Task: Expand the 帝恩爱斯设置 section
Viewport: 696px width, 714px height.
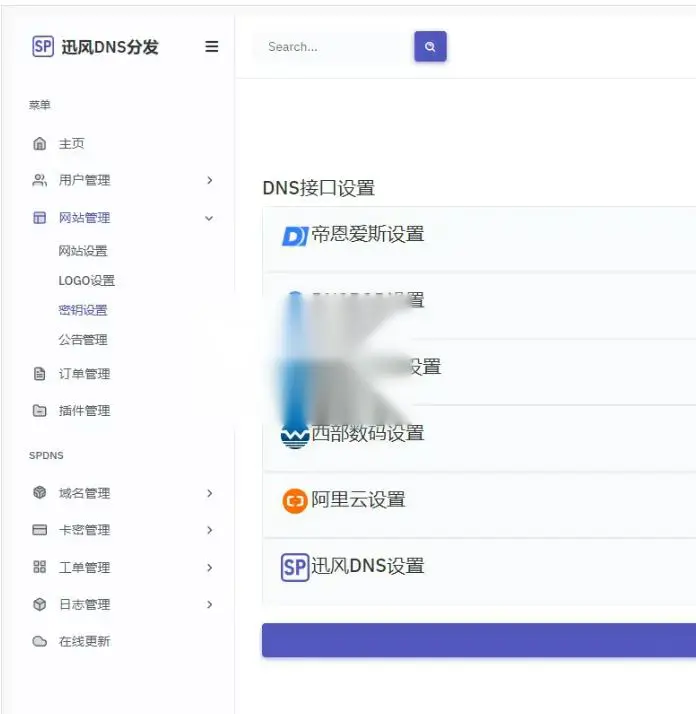Action: click(479, 239)
